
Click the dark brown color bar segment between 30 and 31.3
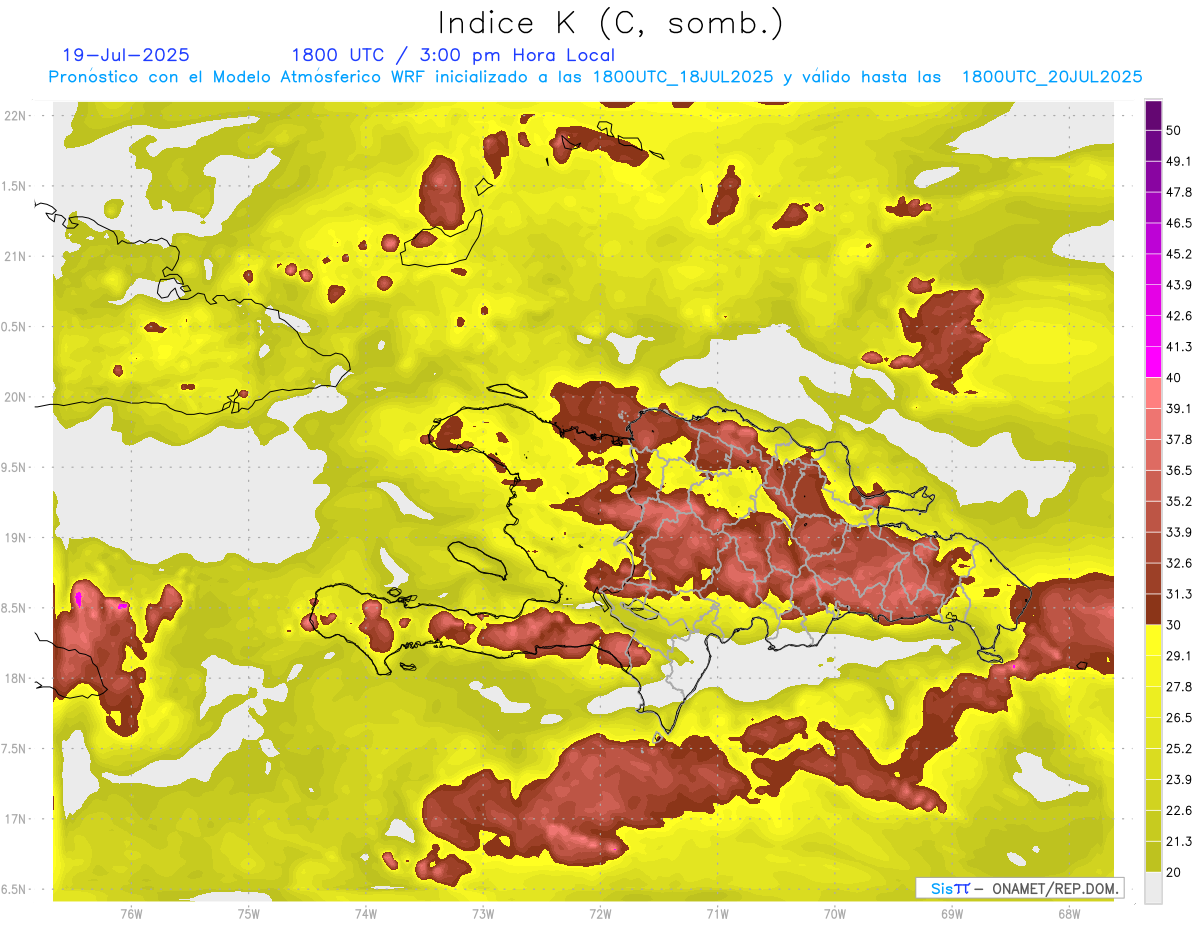pyautogui.click(x=1153, y=609)
